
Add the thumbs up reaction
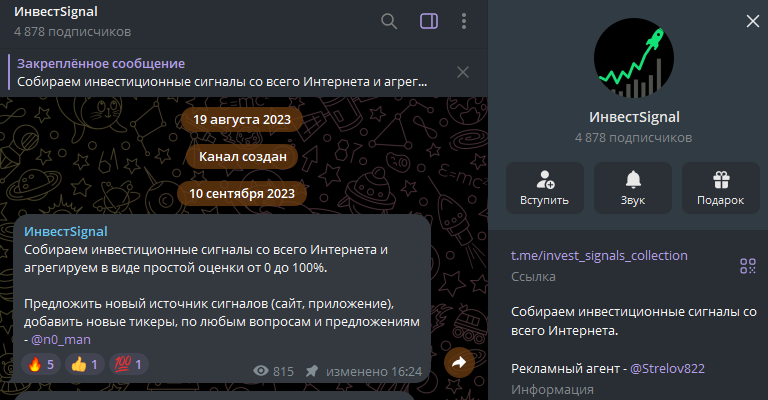pos(85,364)
